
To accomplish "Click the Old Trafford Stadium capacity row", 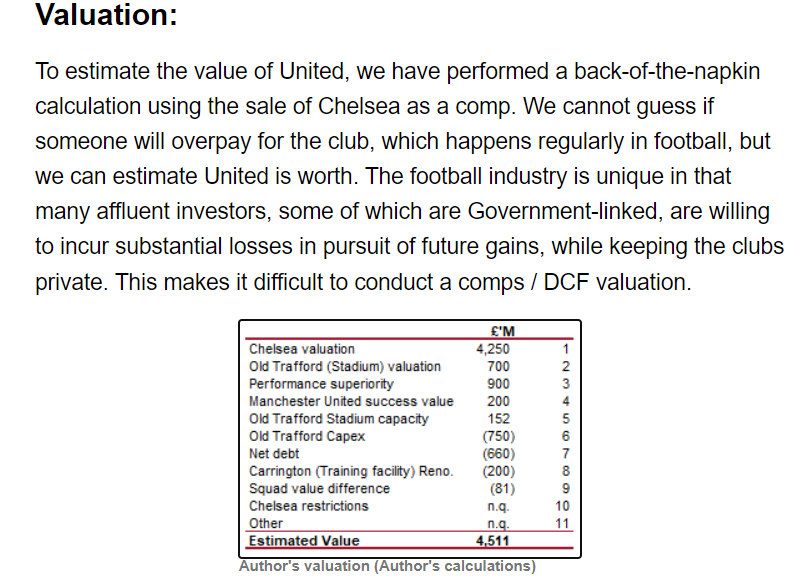I will (410, 419).
